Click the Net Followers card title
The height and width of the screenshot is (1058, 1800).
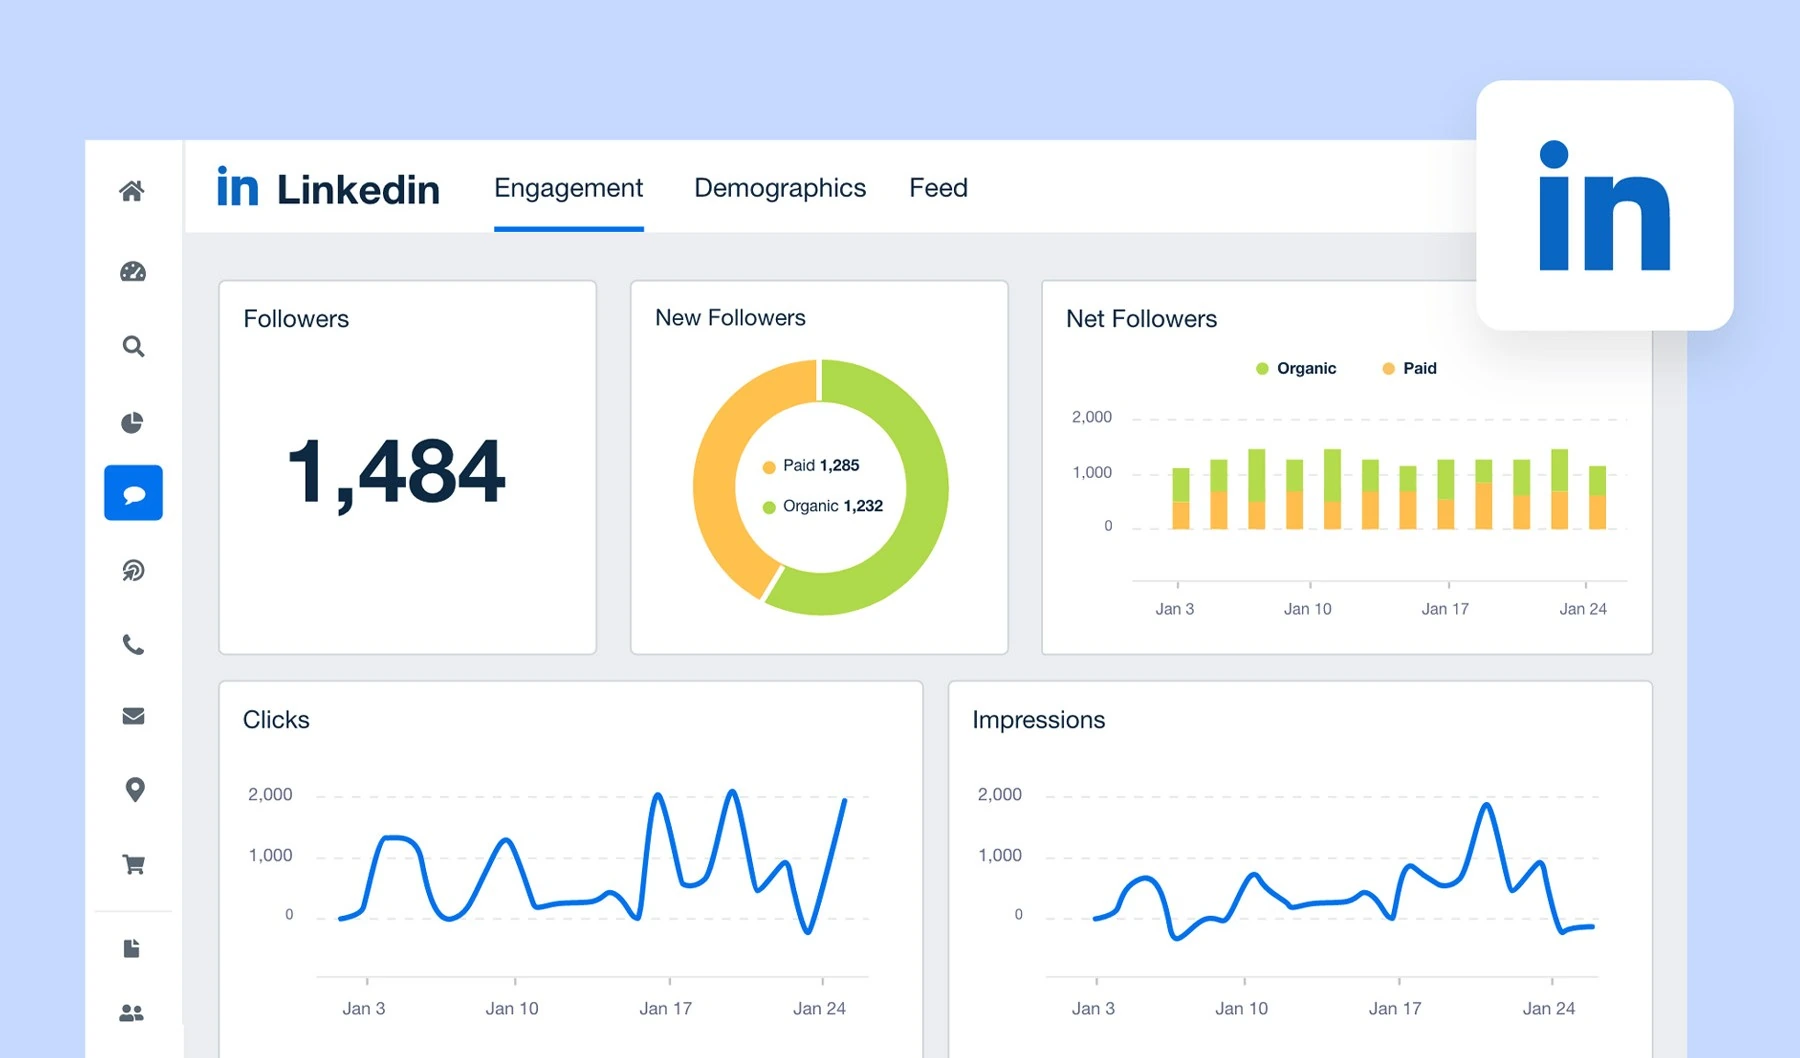pos(1141,319)
